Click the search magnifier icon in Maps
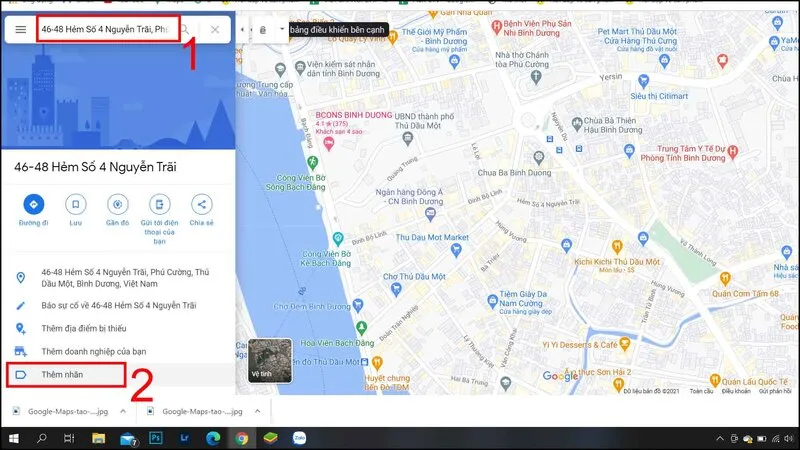Screen dimensions: 800x450 tap(186, 30)
